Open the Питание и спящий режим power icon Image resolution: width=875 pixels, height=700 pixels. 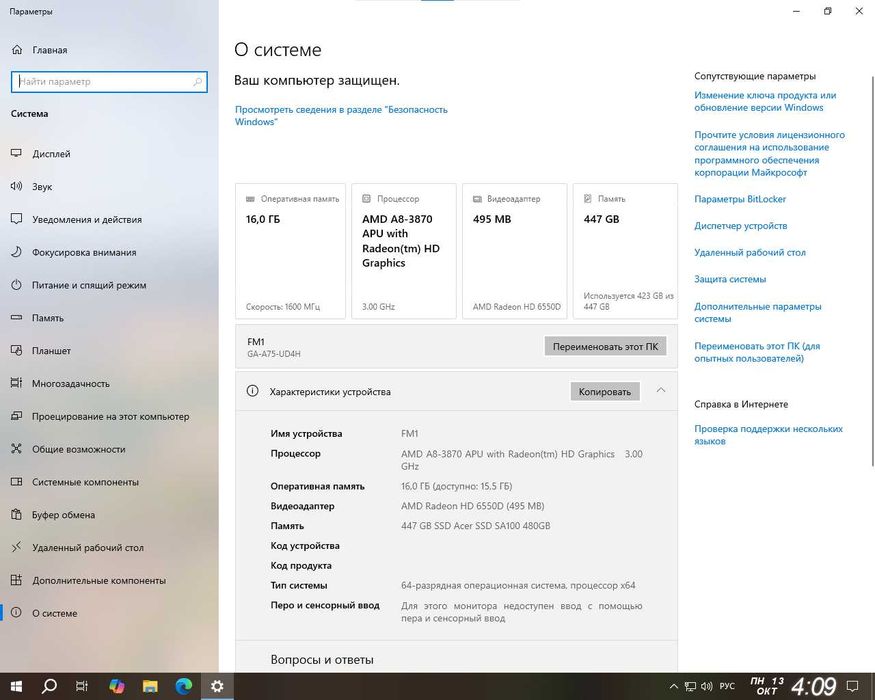tap(17, 285)
